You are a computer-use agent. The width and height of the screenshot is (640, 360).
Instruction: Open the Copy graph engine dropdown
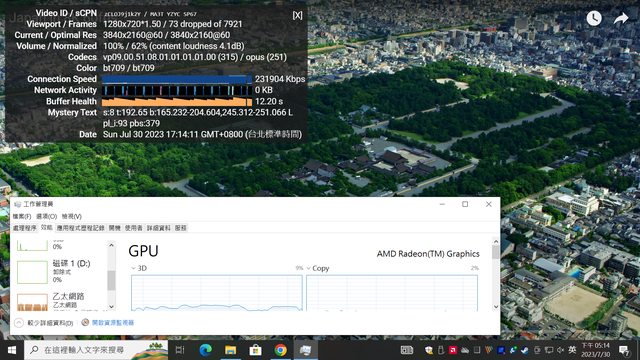(309, 268)
